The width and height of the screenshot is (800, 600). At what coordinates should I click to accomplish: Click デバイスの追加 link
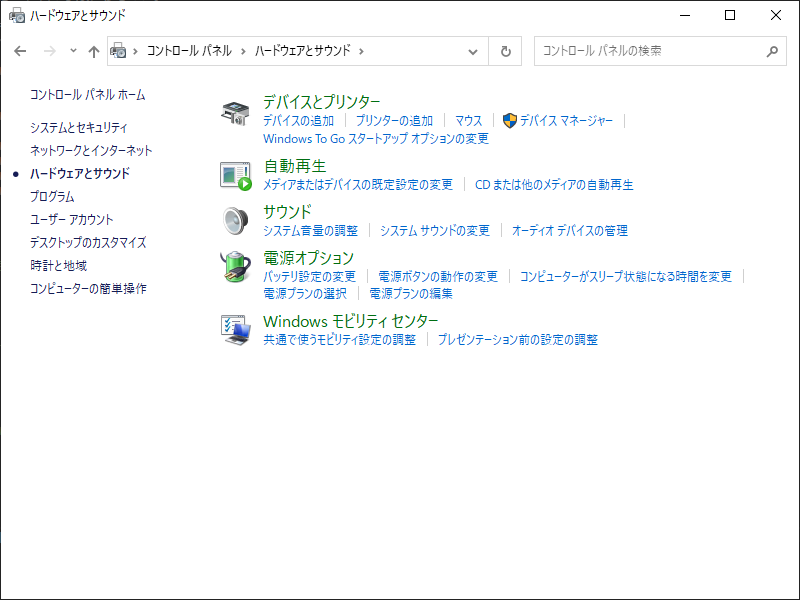298,121
